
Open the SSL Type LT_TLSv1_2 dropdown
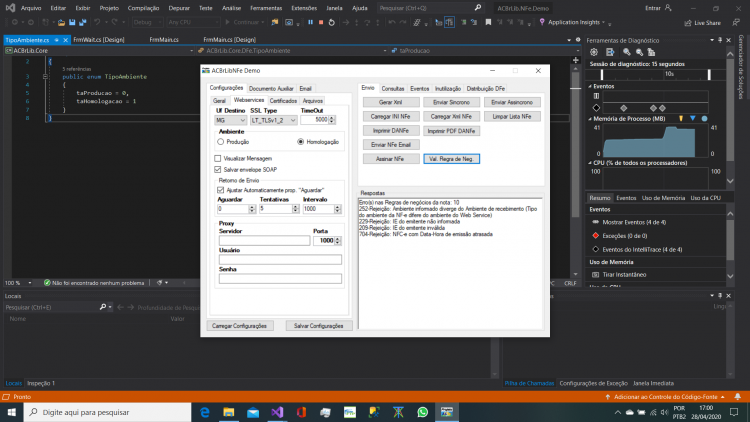pos(273,120)
